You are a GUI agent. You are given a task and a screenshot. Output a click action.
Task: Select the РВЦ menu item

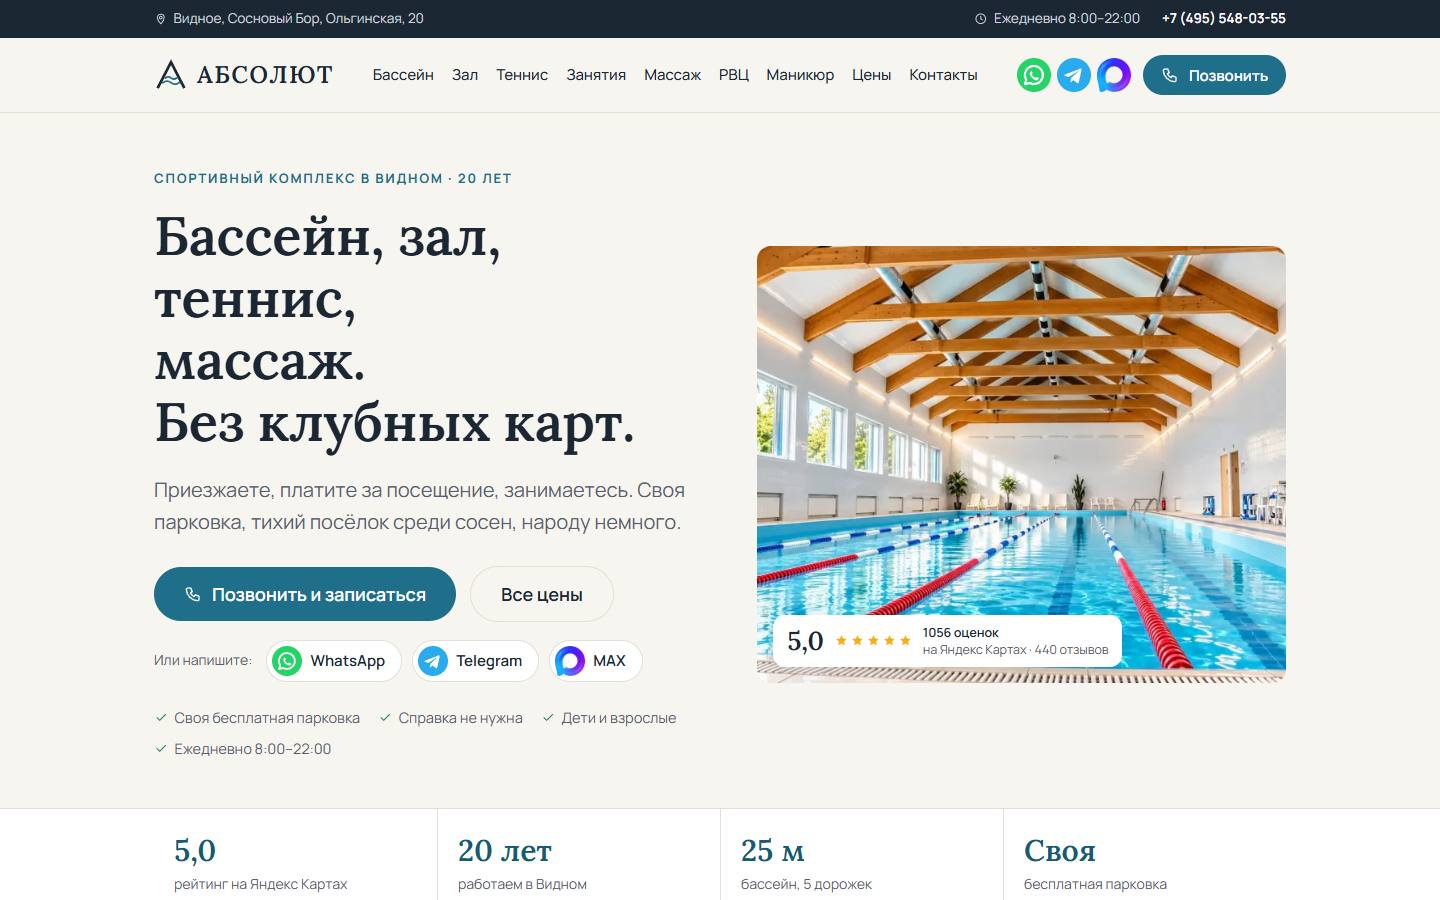tap(734, 75)
